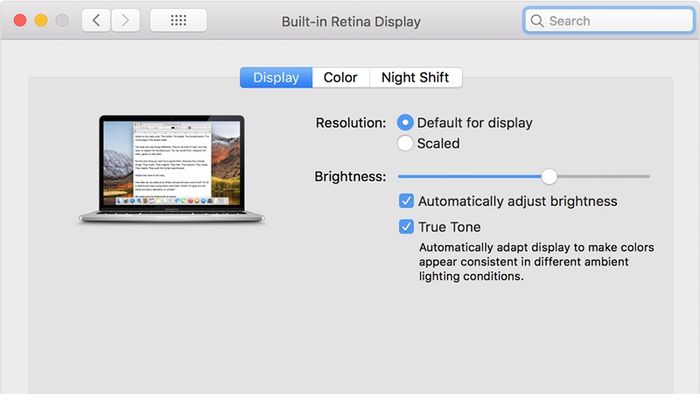Viewport: 700px width, 394px height.
Task: Minimize window with yellow button
Action: (x=41, y=21)
